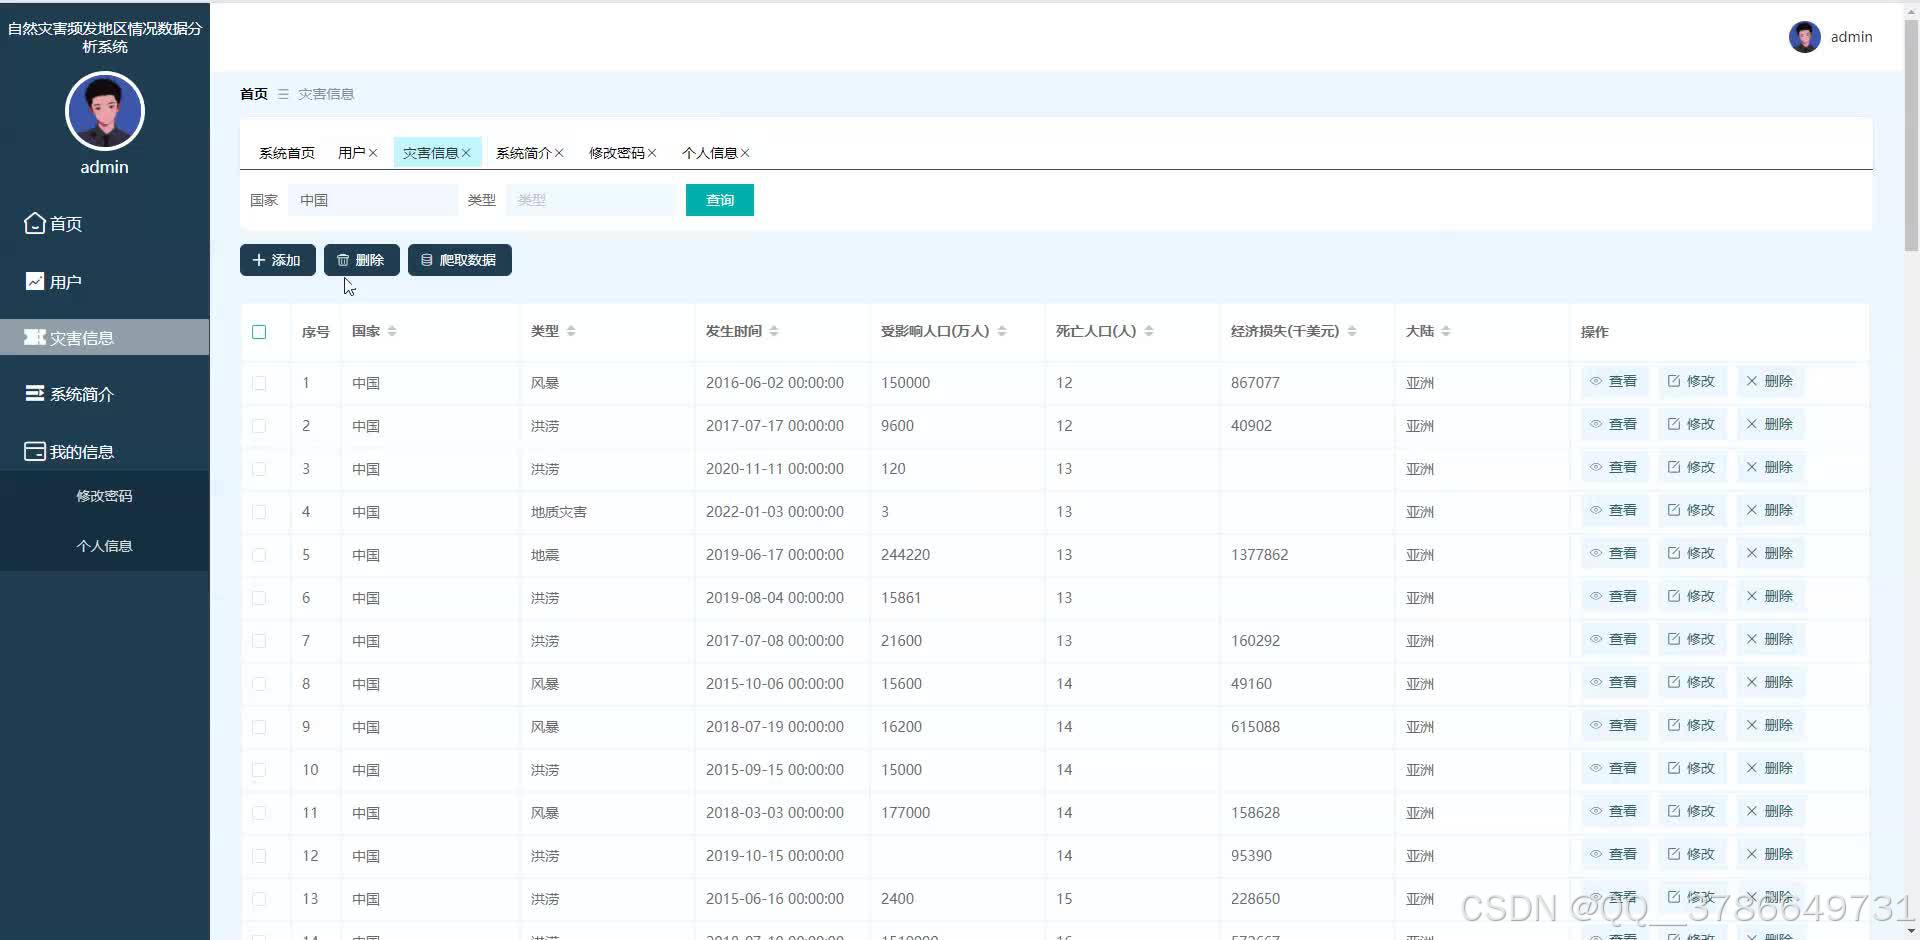Switch to the 个人信息 tab

pos(709,153)
